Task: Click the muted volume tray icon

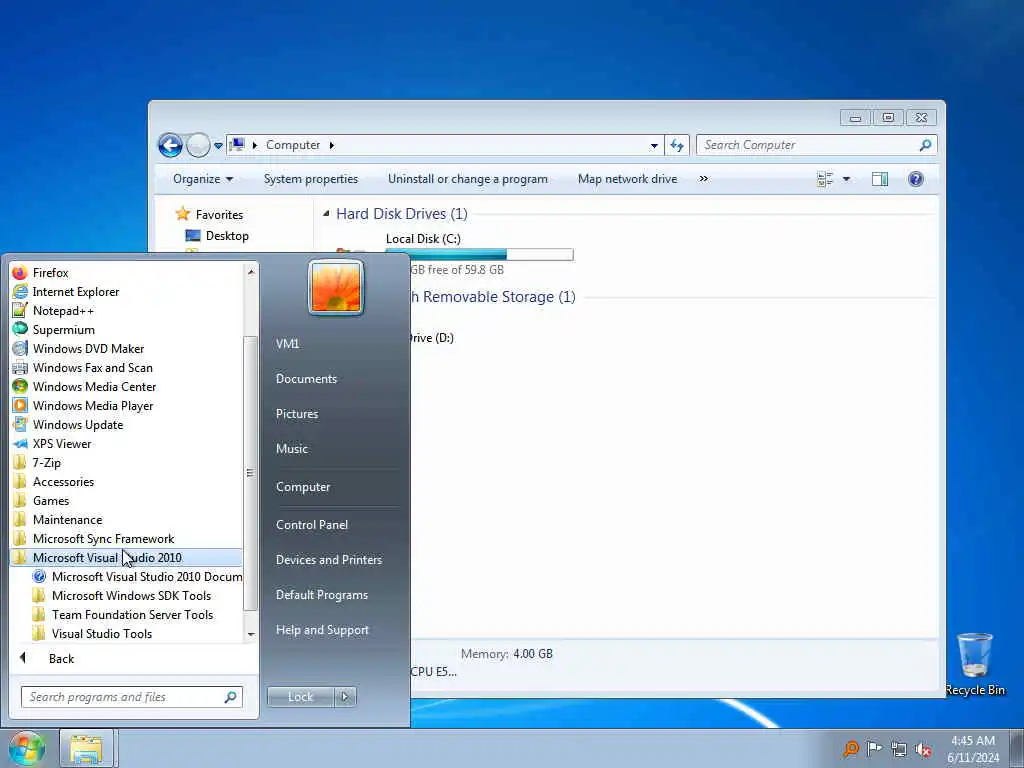Action: tap(923, 749)
